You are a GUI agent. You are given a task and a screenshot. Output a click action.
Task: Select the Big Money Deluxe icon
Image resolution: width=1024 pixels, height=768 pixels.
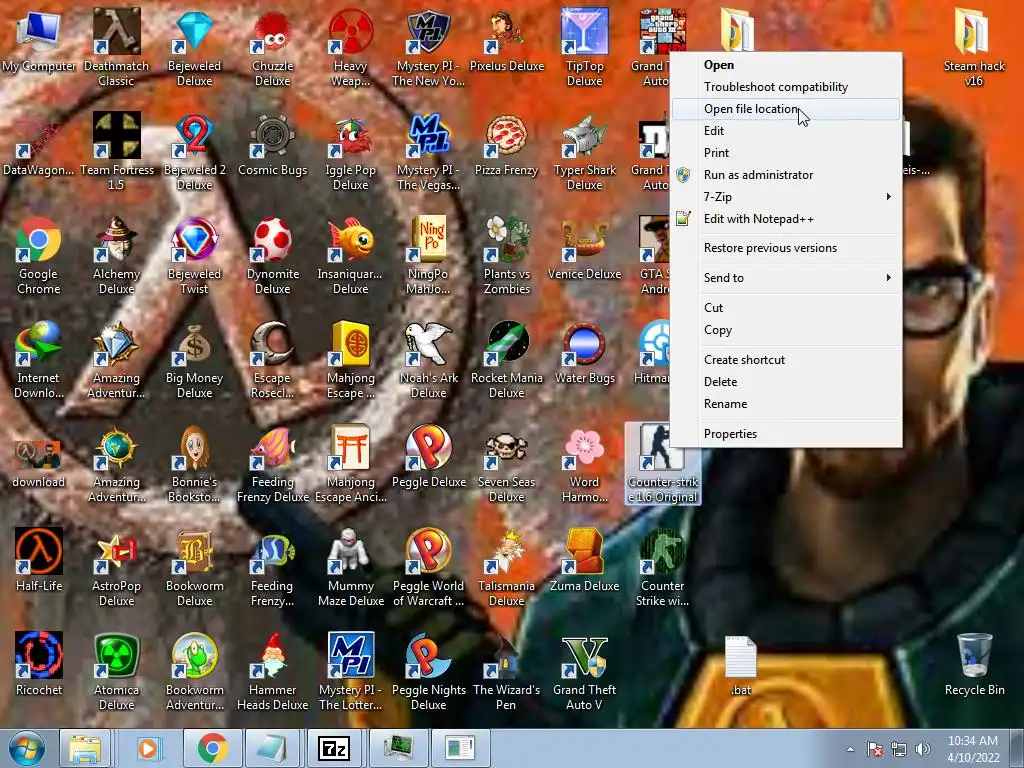[x=195, y=343]
